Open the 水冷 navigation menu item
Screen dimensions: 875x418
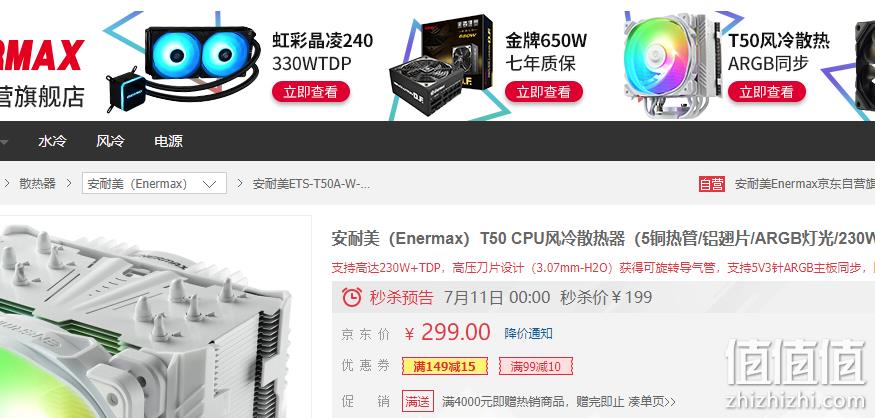[52, 141]
